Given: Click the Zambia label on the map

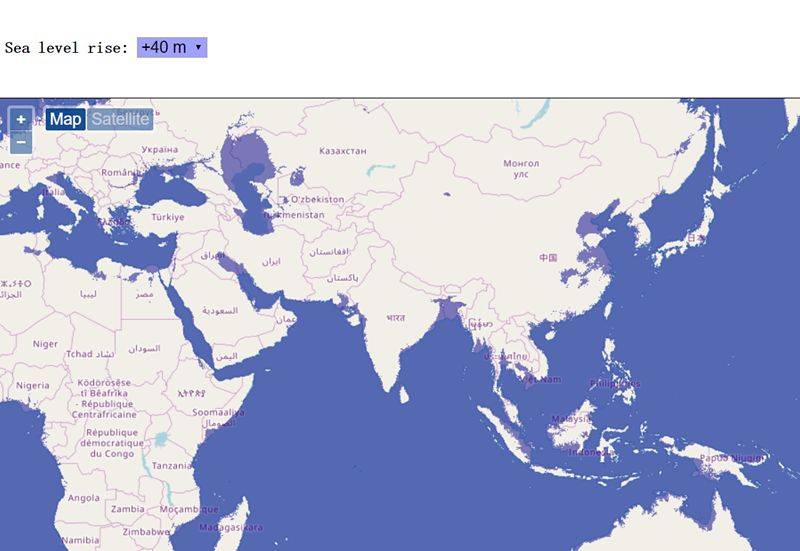Looking at the screenshot, I should tap(128, 509).
